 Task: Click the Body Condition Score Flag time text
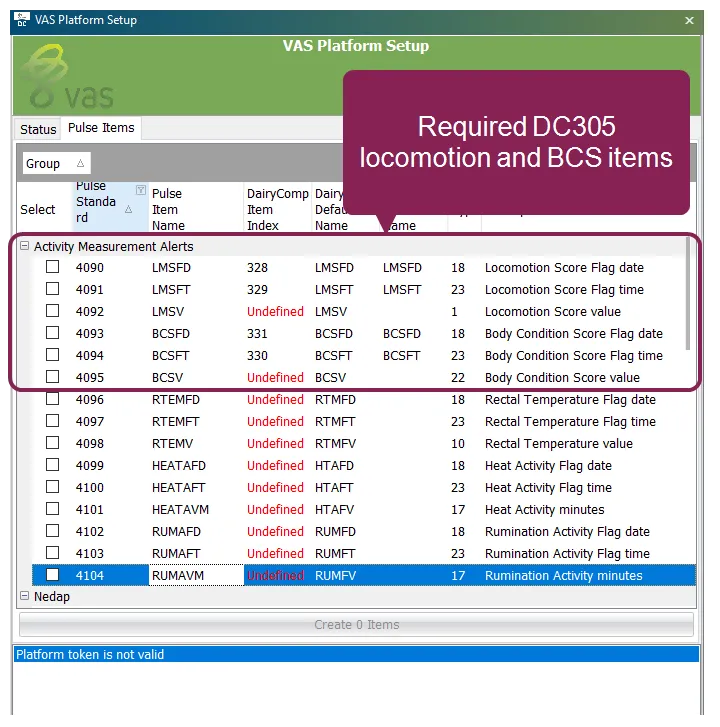(573, 356)
